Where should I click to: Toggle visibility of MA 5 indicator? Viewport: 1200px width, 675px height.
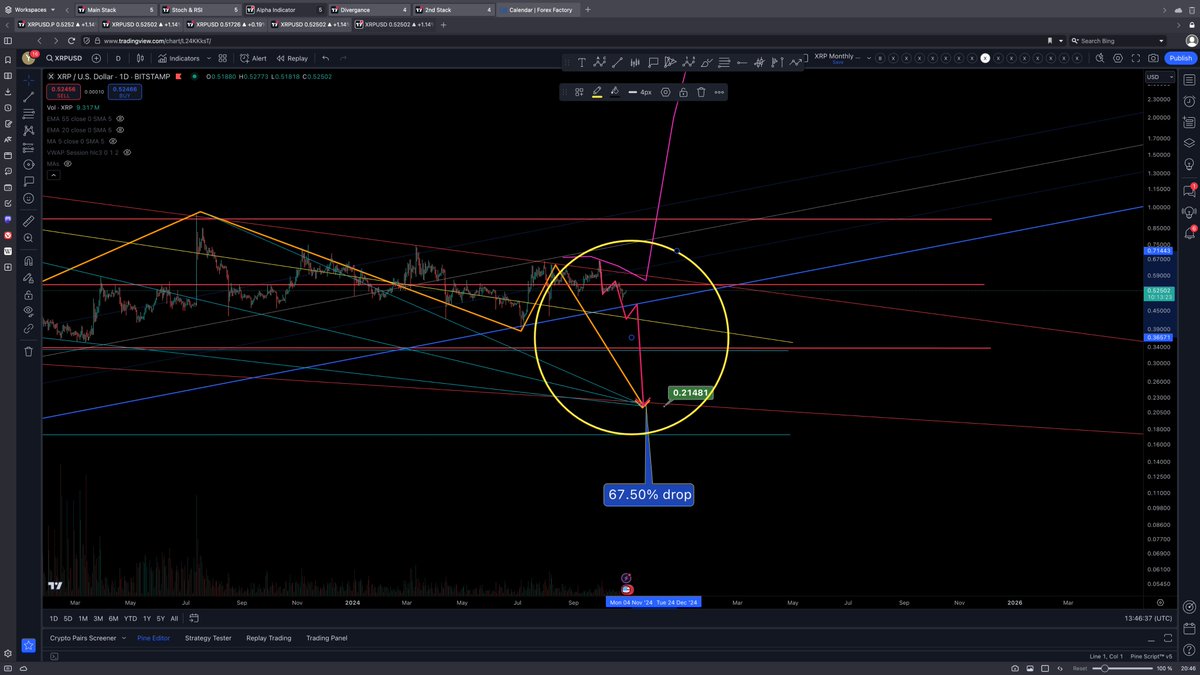pos(113,141)
